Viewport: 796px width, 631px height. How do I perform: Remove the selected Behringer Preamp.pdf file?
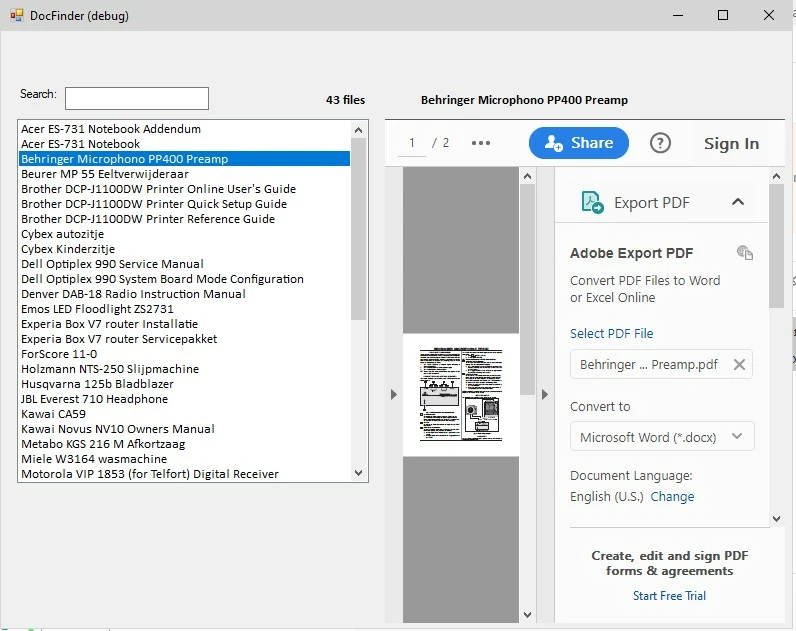point(739,364)
